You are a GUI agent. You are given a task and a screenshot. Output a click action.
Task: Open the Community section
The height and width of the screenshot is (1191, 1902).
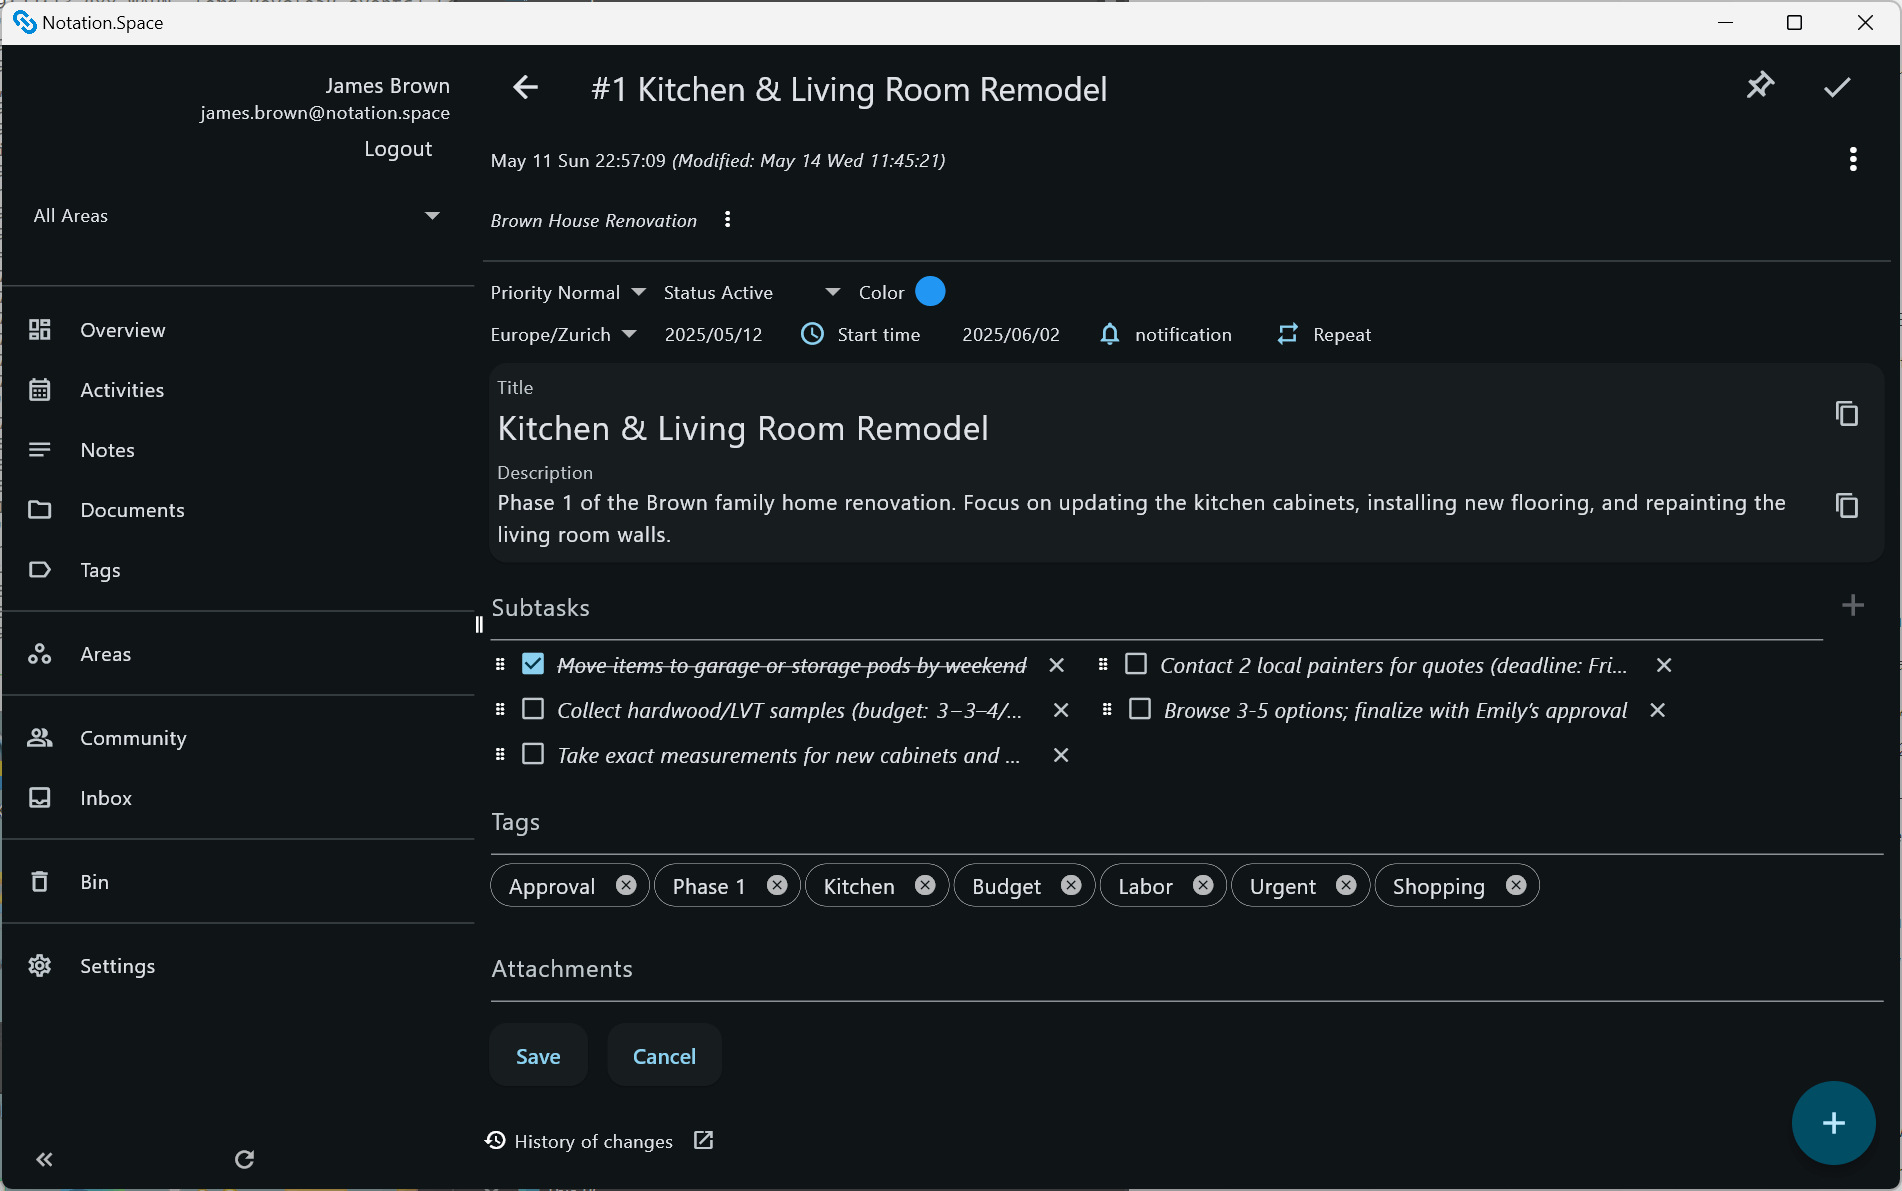click(132, 737)
